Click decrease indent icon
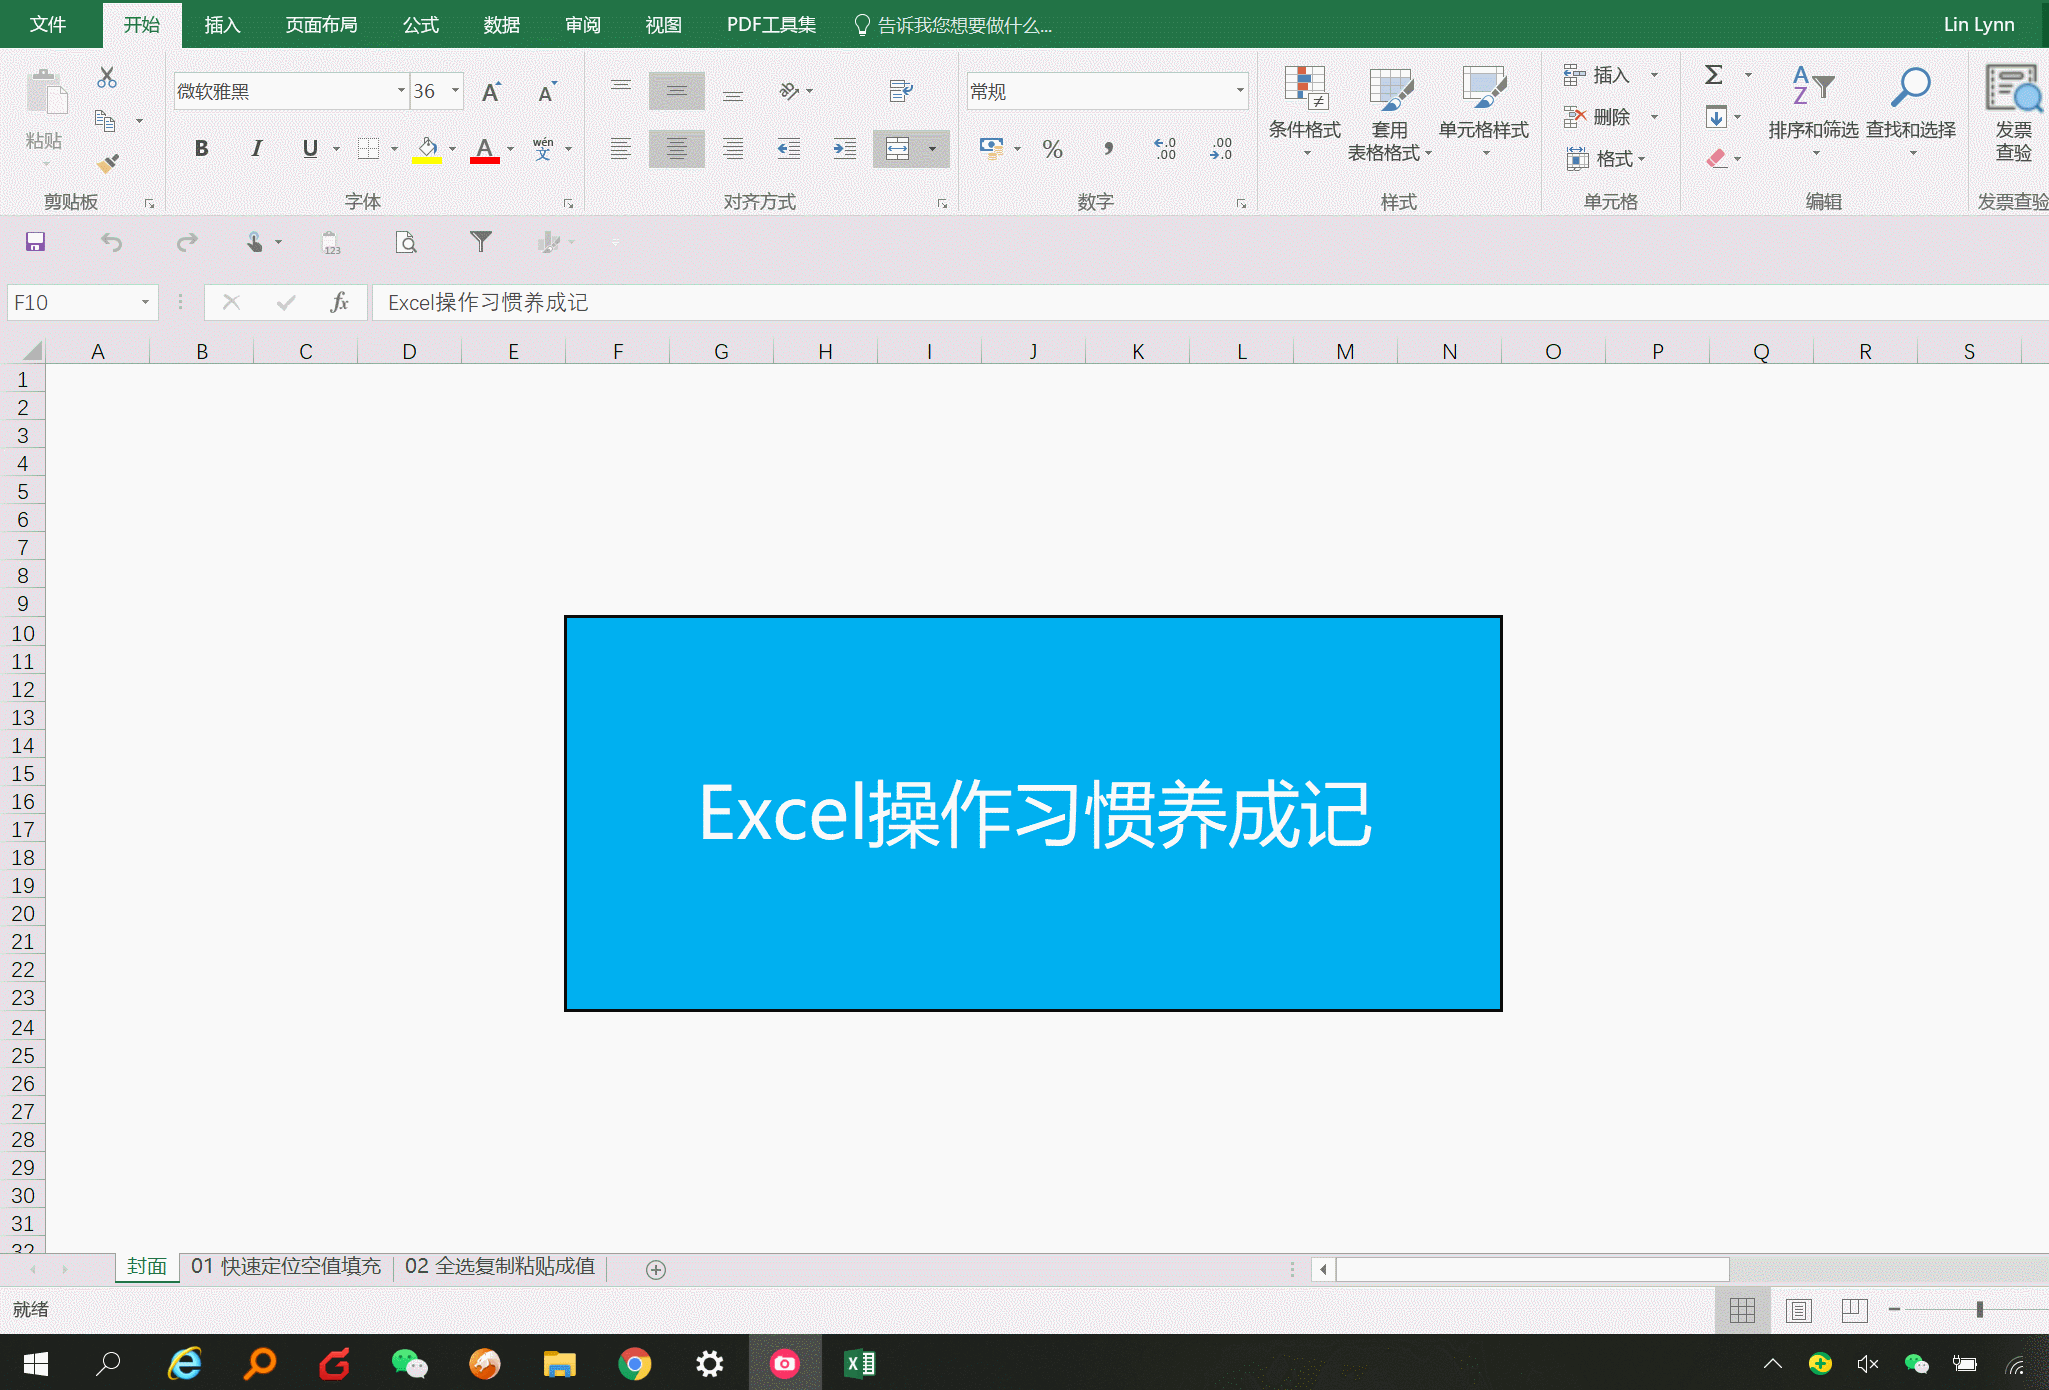Image resolution: width=2049 pixels, height=1390 pixels. pyautogui.click(x=789, y=149)
